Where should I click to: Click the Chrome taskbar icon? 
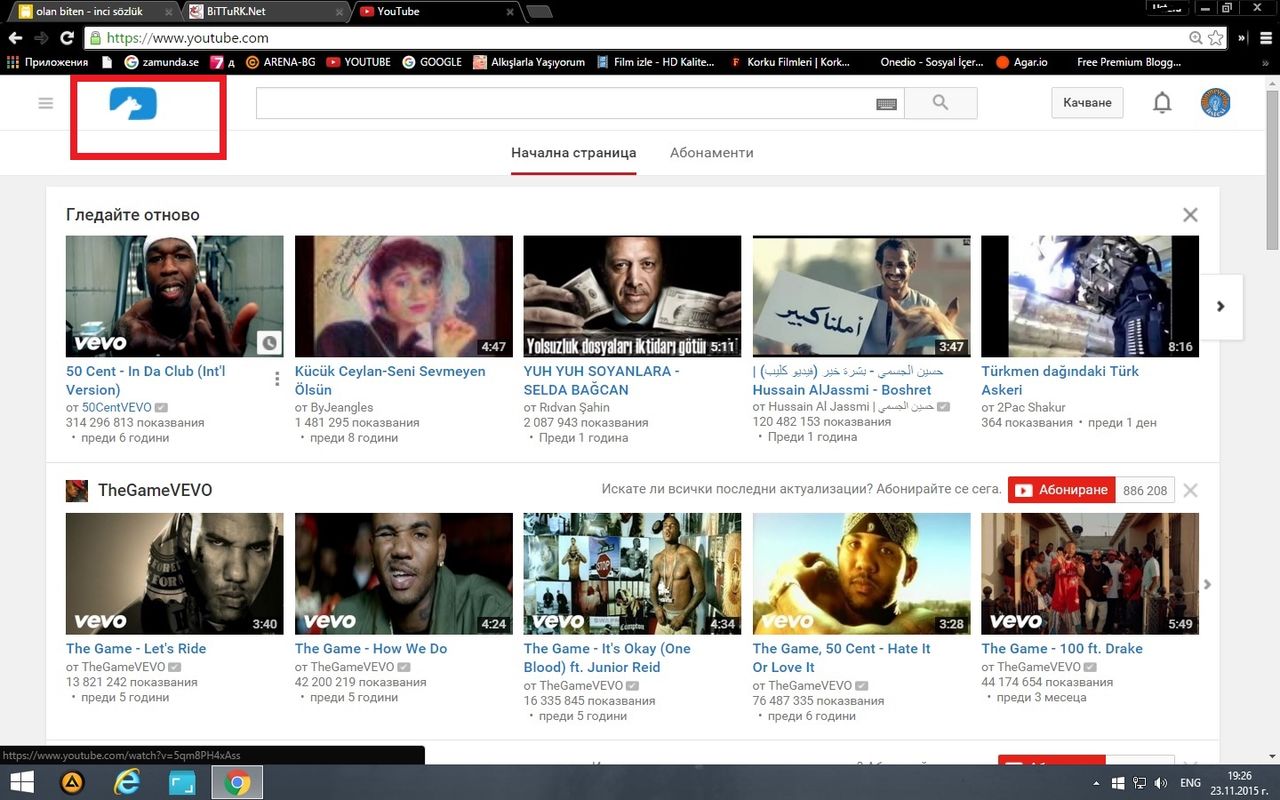[237, 782]
